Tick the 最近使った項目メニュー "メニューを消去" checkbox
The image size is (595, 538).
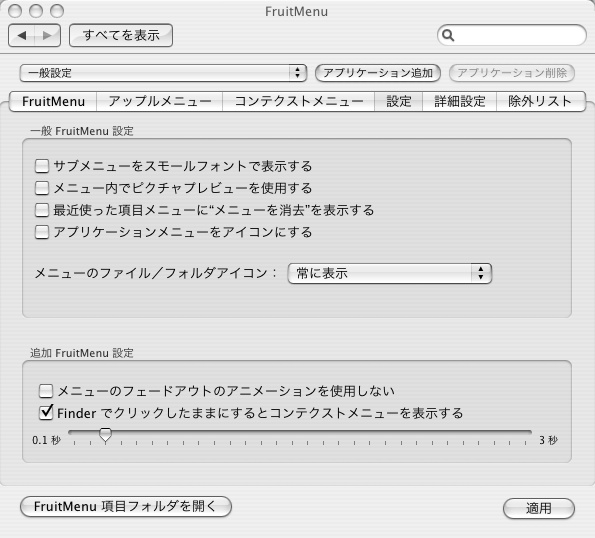pos(42,210)
